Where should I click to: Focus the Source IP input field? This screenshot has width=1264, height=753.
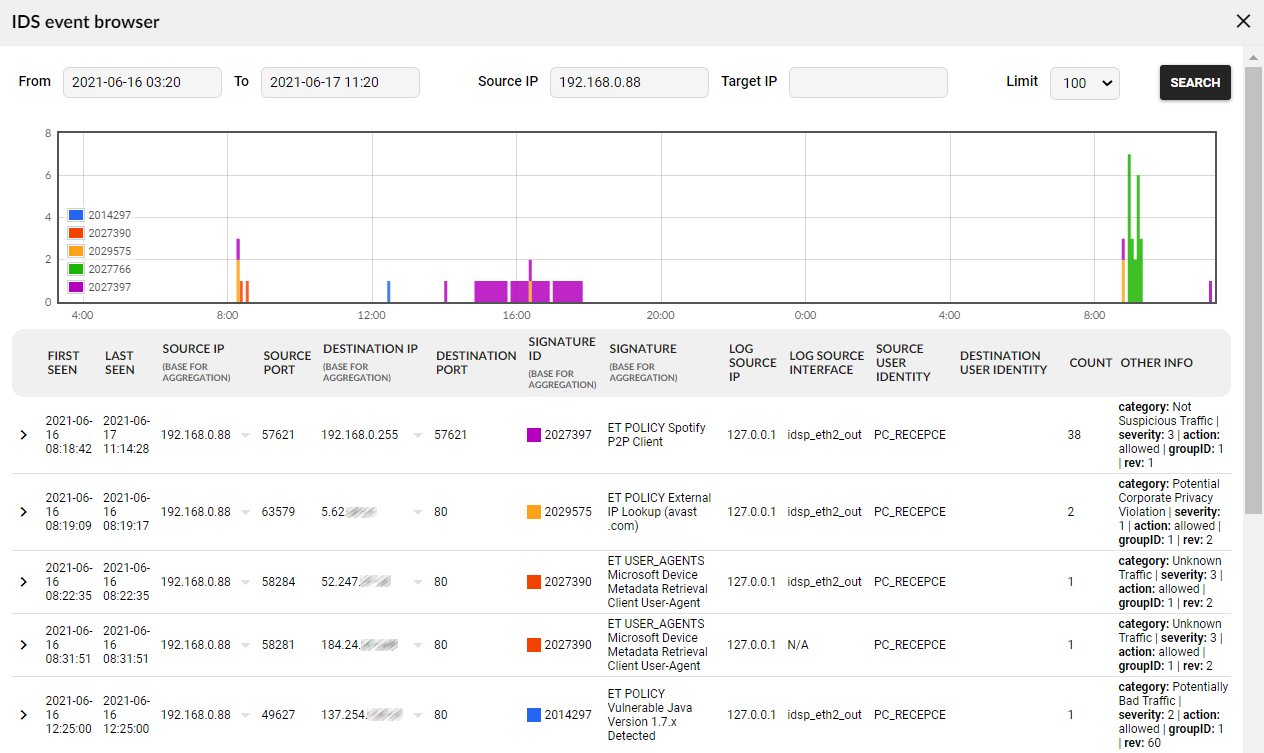tap(629, 82)
